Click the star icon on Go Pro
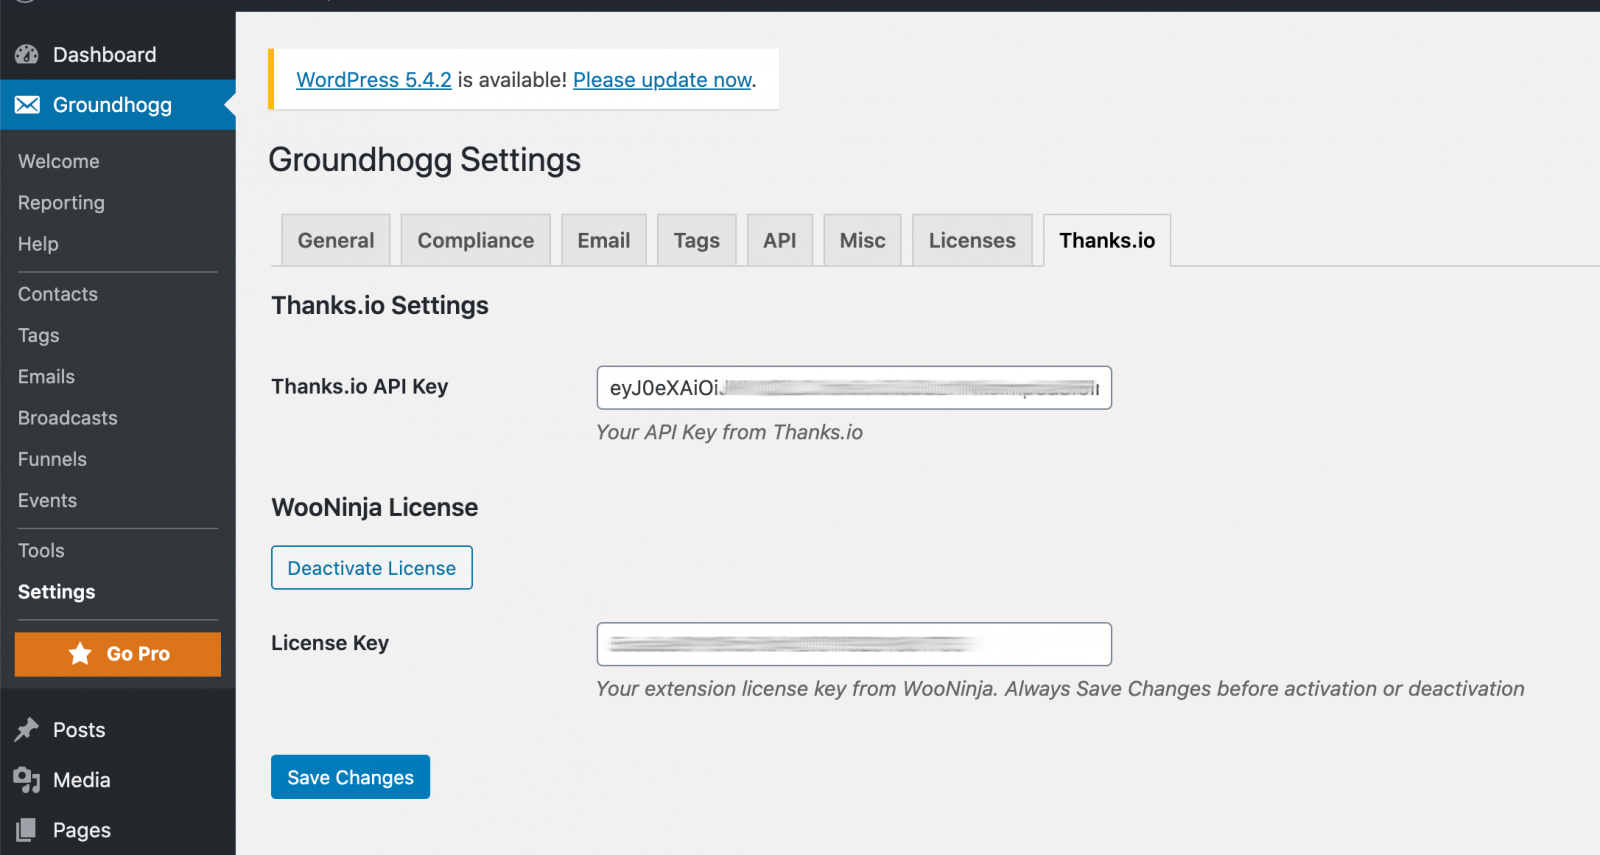Image resolution: width=1600 pixels, height=855 pixels. click(x=80, y=654)
